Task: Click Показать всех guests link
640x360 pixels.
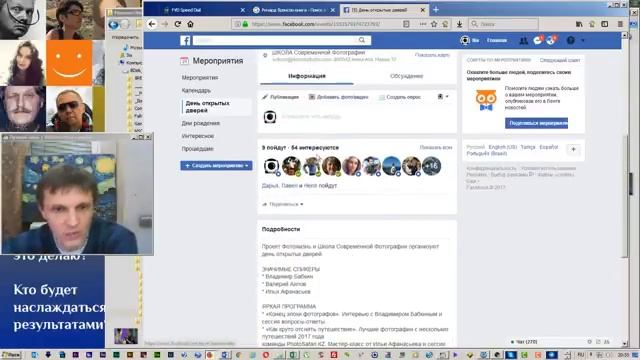Action: pos(436,147)
